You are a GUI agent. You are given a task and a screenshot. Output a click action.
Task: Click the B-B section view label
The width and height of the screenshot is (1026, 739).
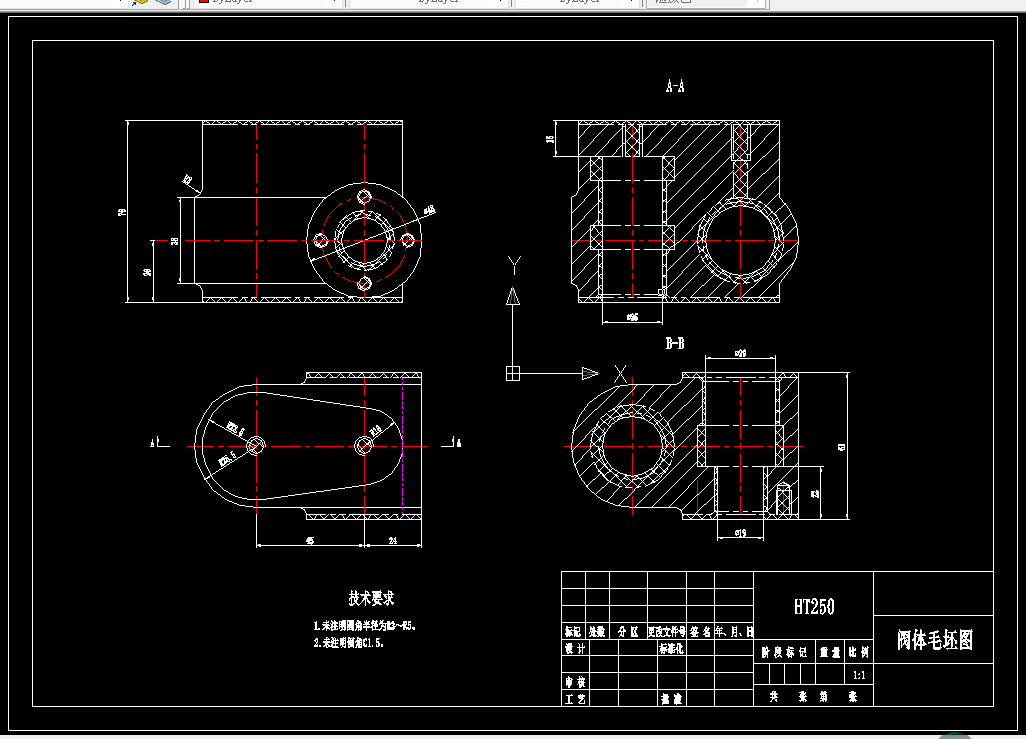[x=675, y=343]
